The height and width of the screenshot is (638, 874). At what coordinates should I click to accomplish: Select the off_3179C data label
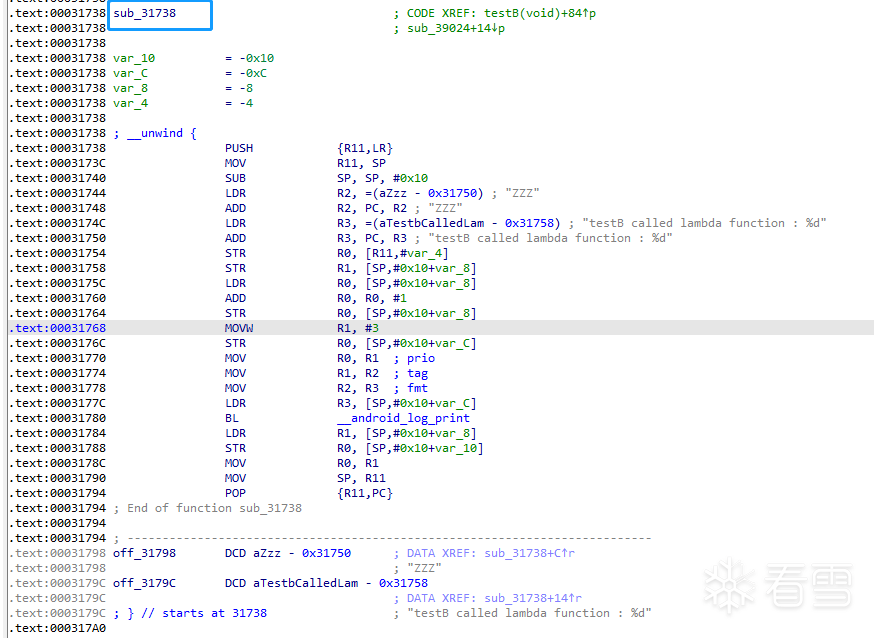pos(144,584)
